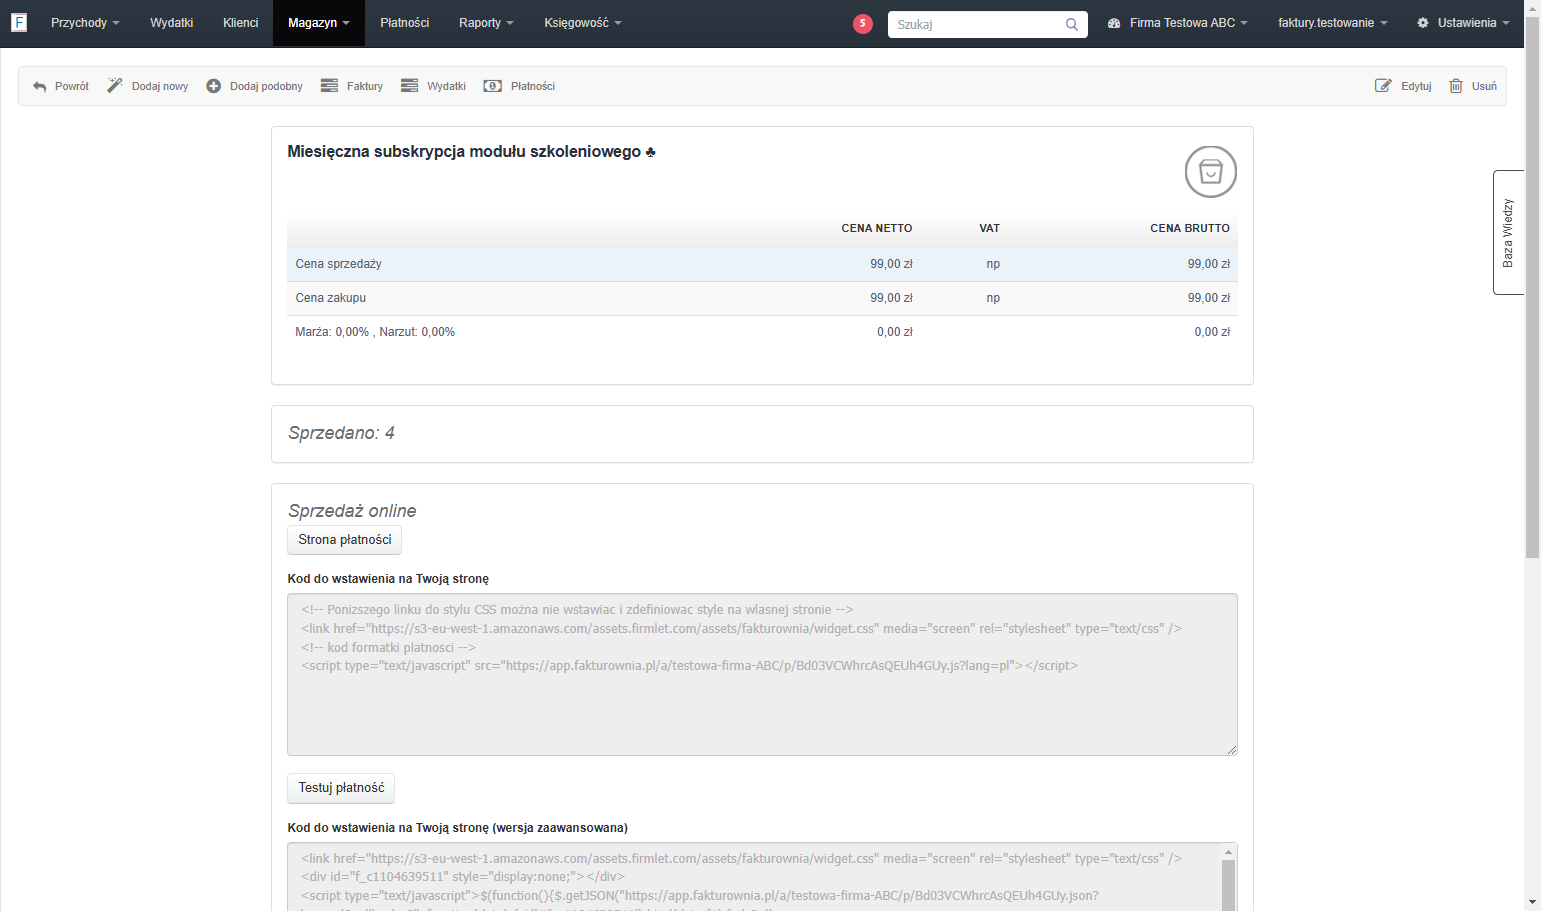This screenshot has width=1541, height=911.
Task: Click the Strona płatności button
Action: 344,540
